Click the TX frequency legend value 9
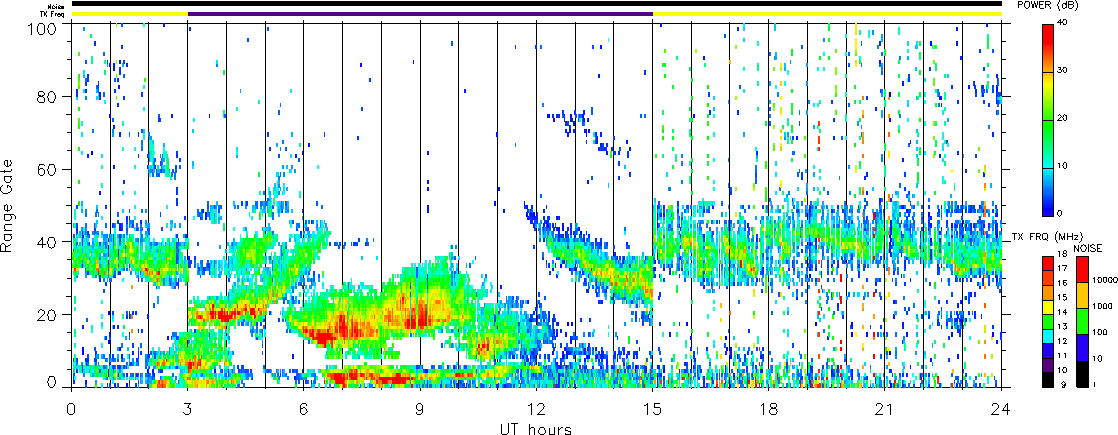 pos(1063,384)
